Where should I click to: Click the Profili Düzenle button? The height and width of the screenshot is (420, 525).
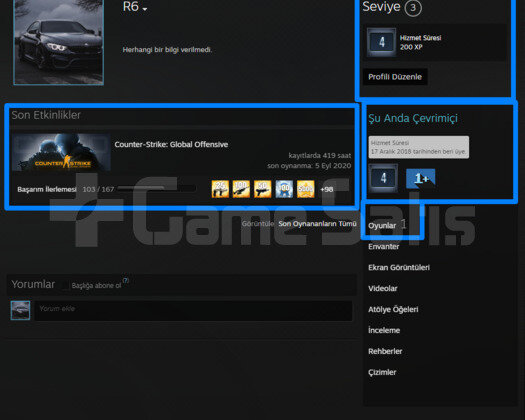[x=395, y=77]
